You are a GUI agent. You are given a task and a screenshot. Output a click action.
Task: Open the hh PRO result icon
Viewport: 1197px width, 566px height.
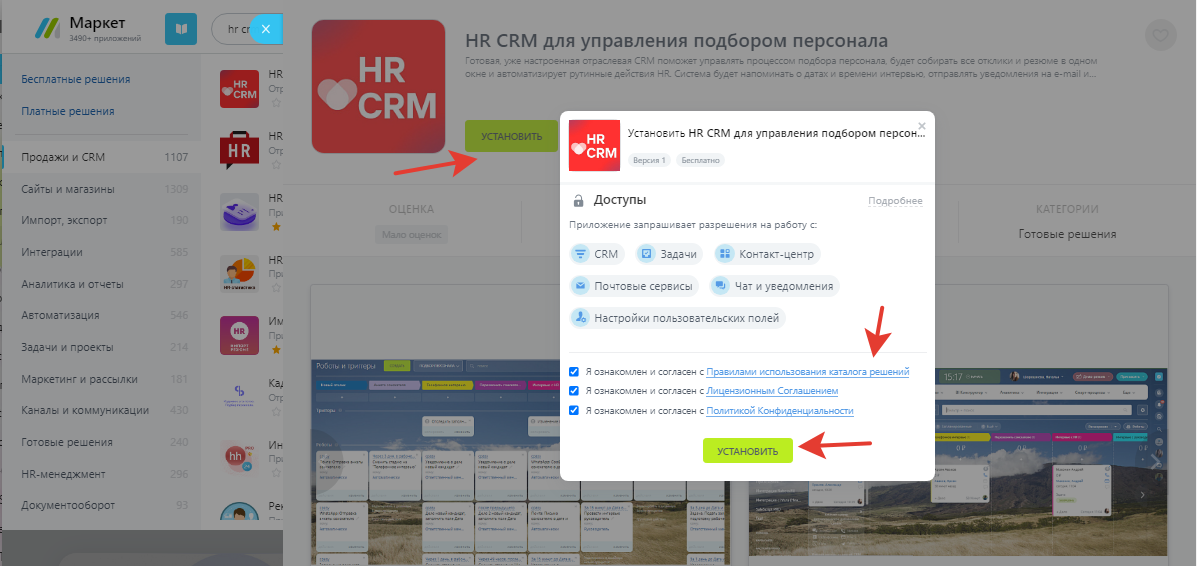click(239, 458)
